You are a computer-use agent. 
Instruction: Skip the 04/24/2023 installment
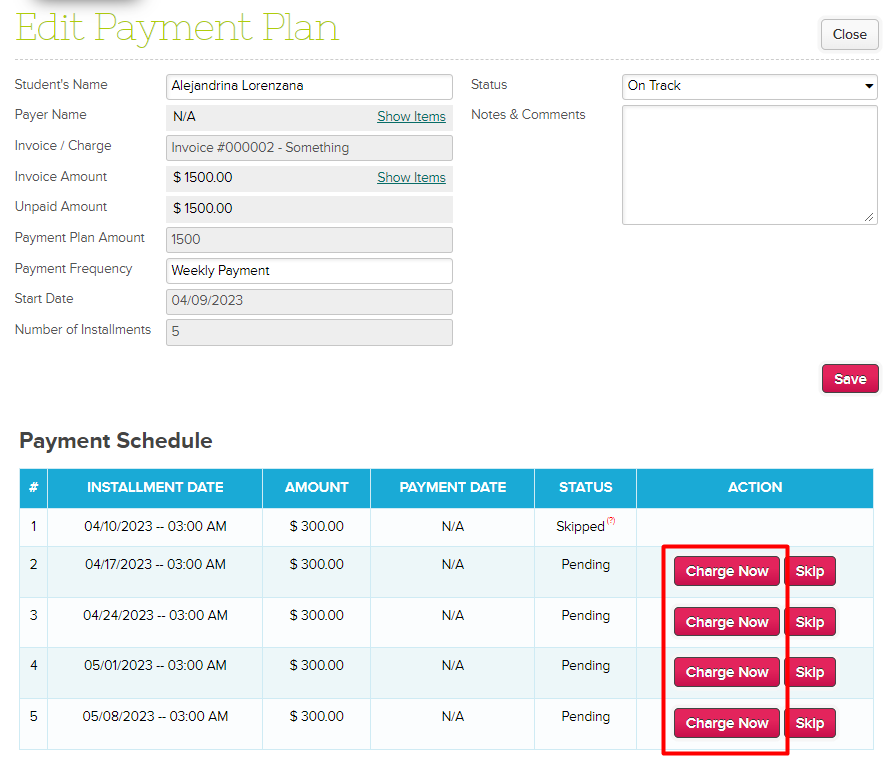point(809,622)
